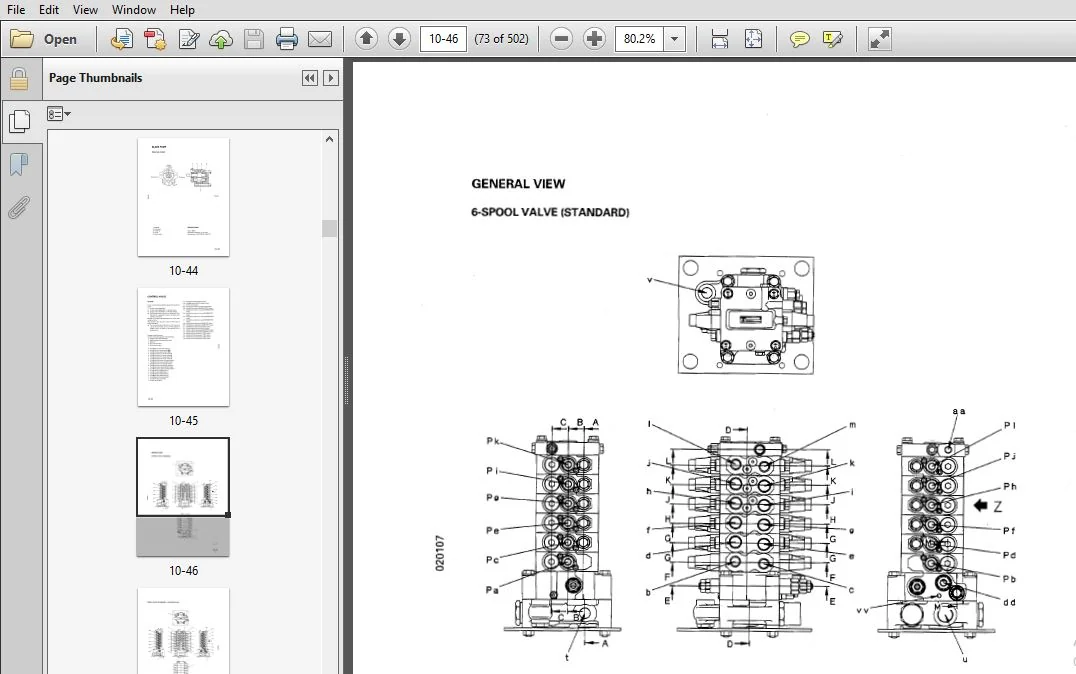The image size is (1076, 674).
Task: Click the 10-45 page label
Action: point(183,421)
